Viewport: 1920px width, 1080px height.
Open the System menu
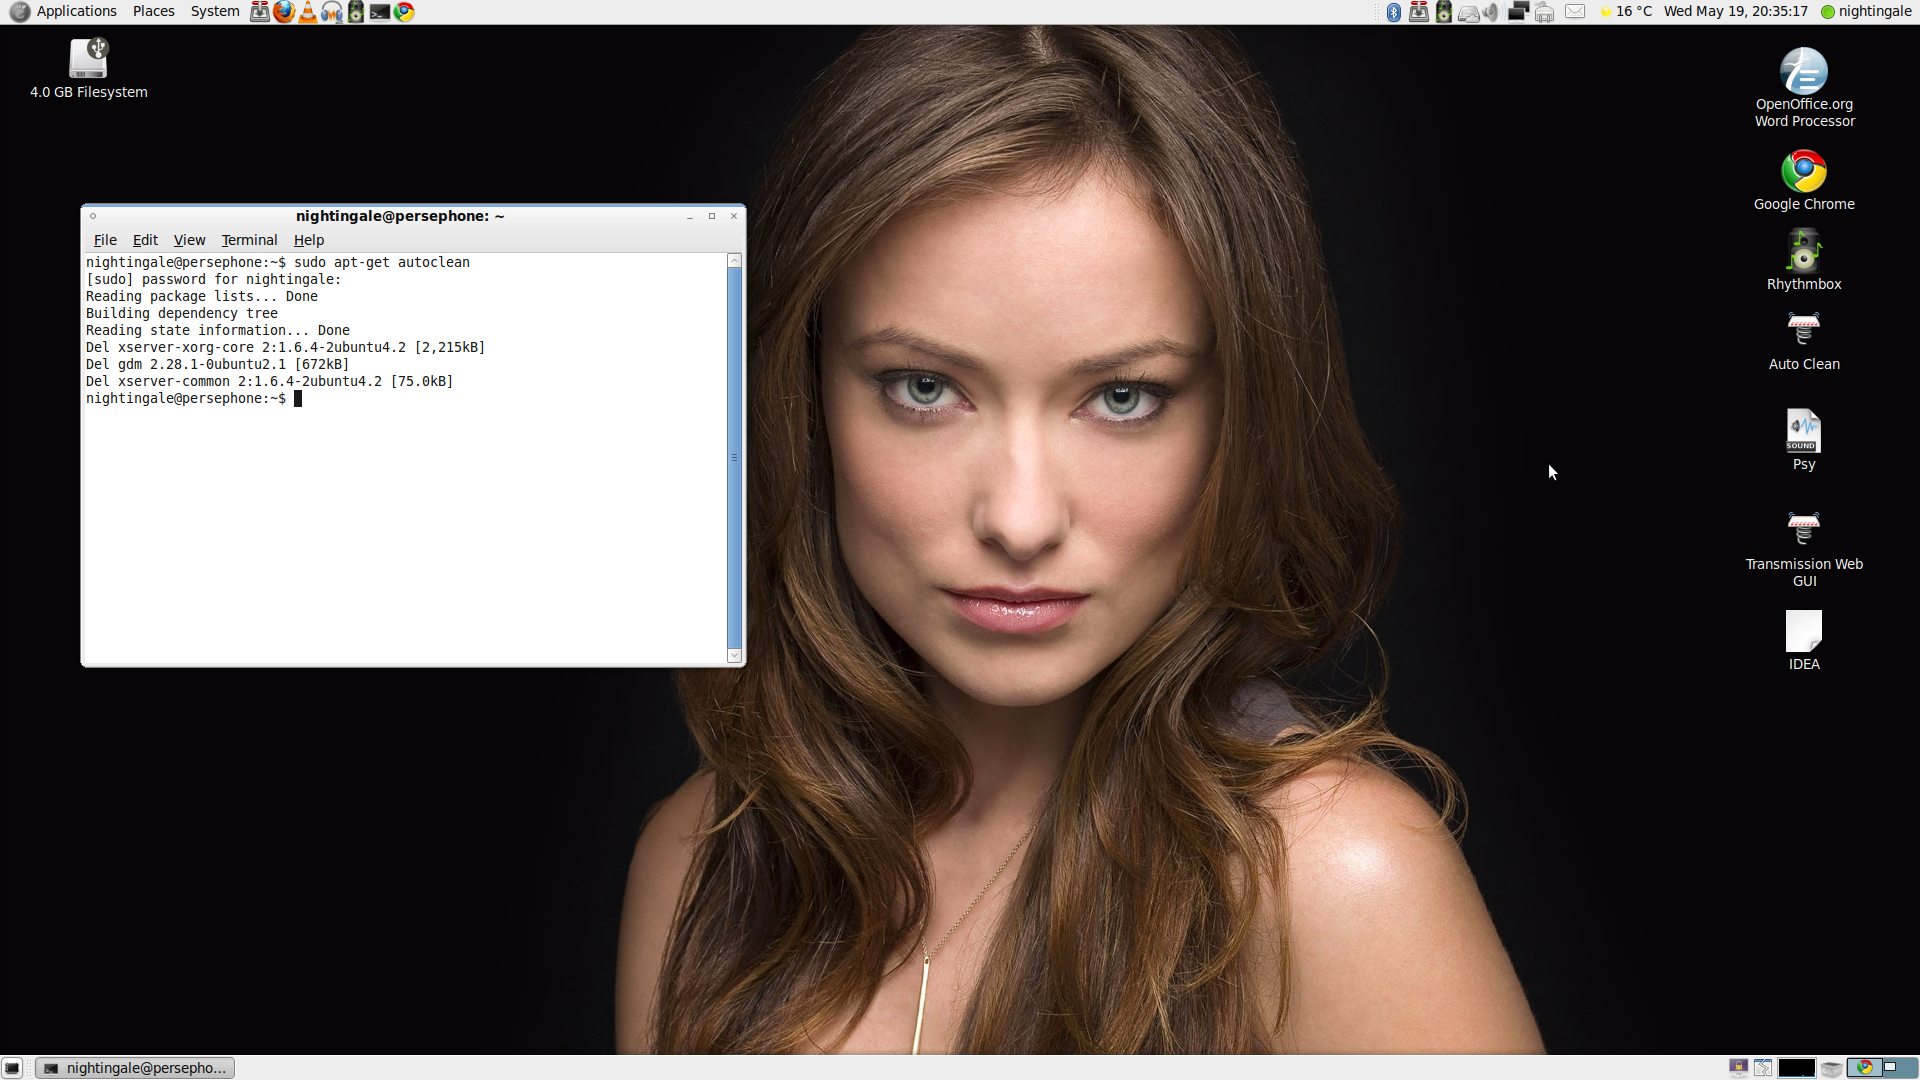215,12
